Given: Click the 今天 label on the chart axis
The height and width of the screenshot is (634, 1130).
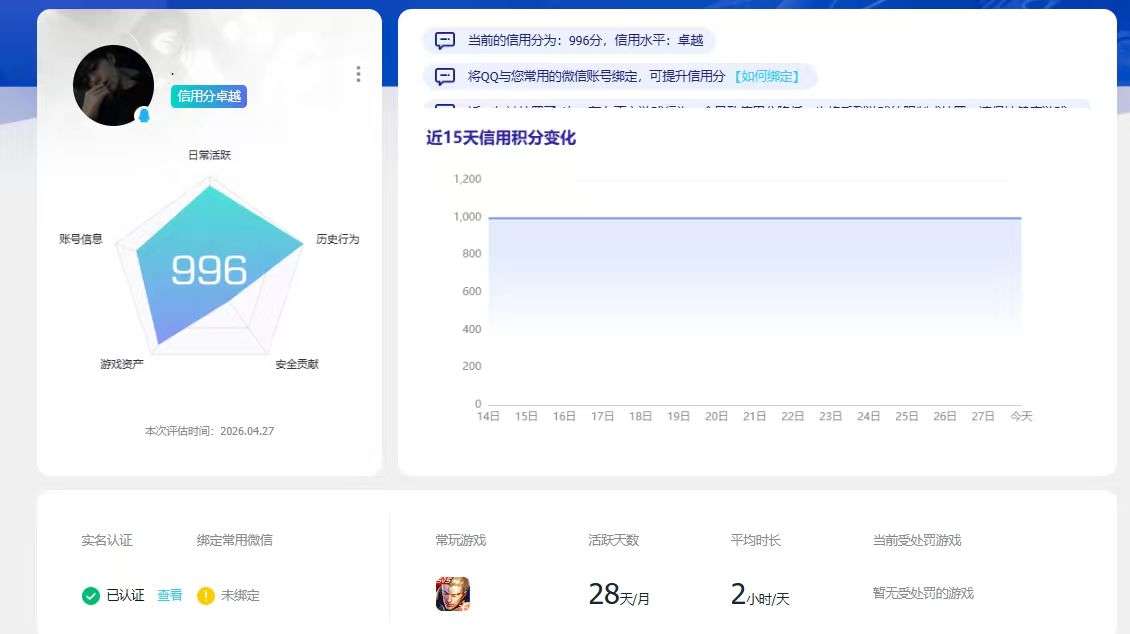Looking at the screenshot, I should click(x=1022, y=416).
